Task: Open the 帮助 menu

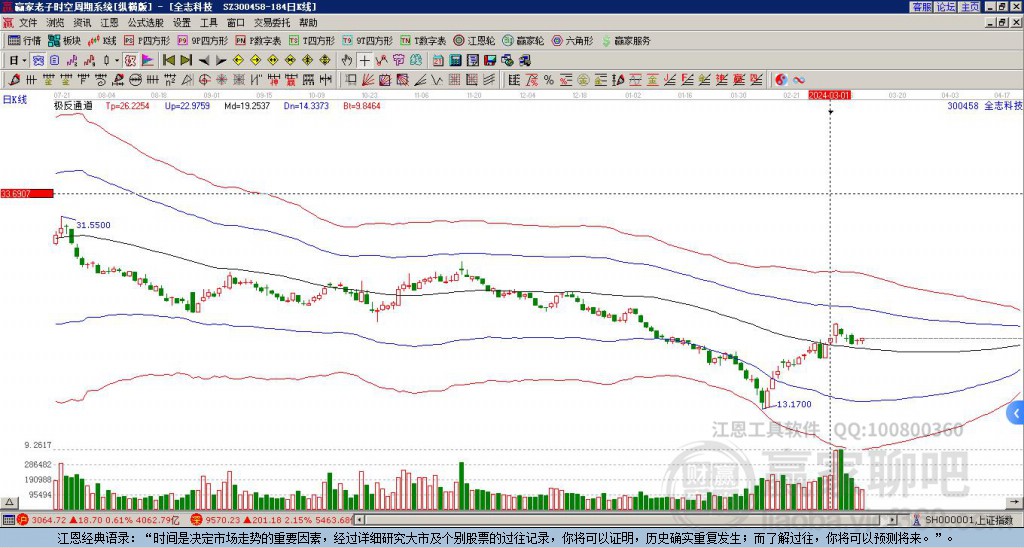Action: (x=308, y=23)
